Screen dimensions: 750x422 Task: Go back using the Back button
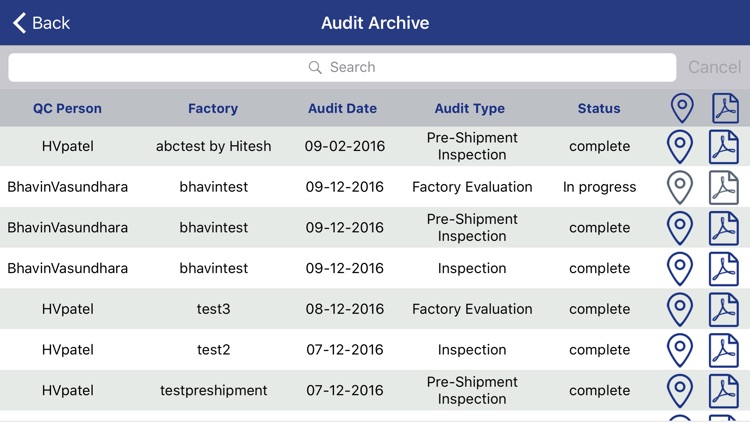[41, 23]
